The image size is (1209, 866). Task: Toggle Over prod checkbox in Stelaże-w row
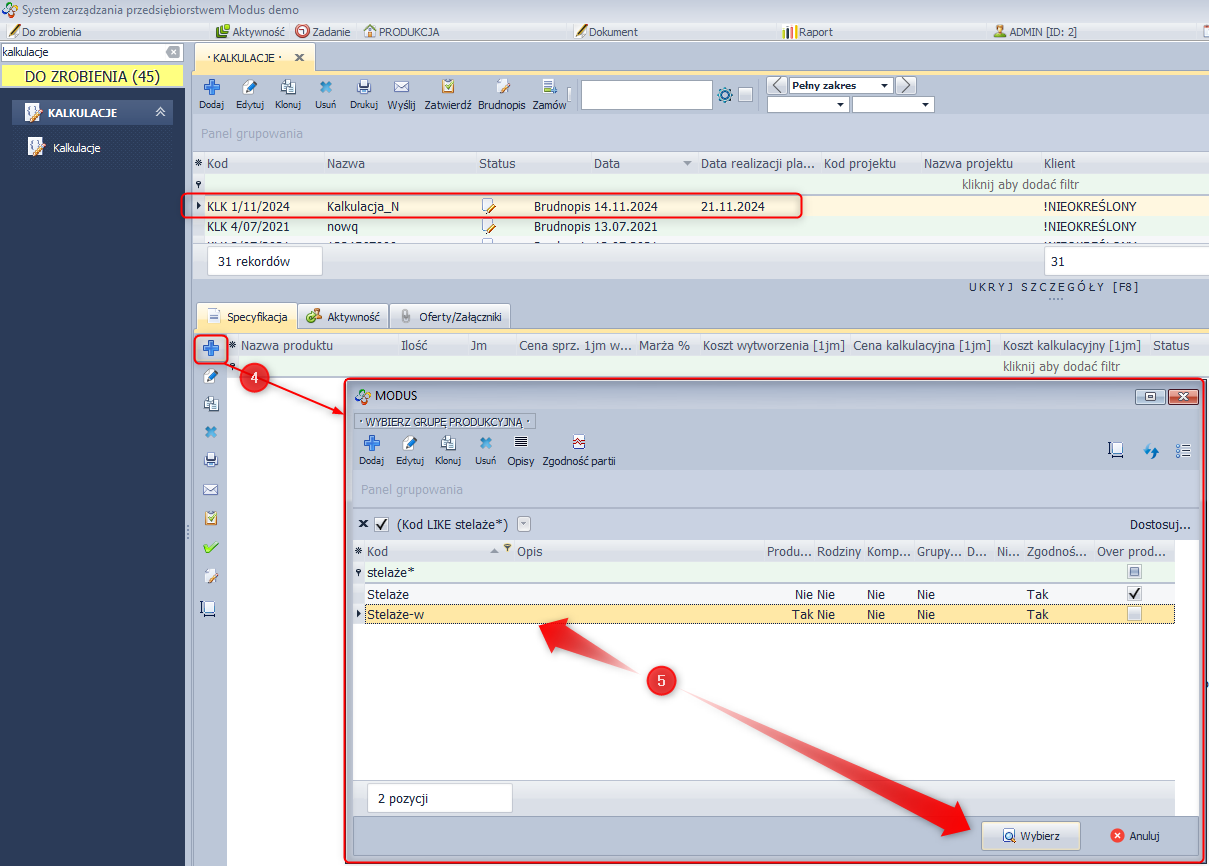pyautogui.click(x=1134, y=614)
